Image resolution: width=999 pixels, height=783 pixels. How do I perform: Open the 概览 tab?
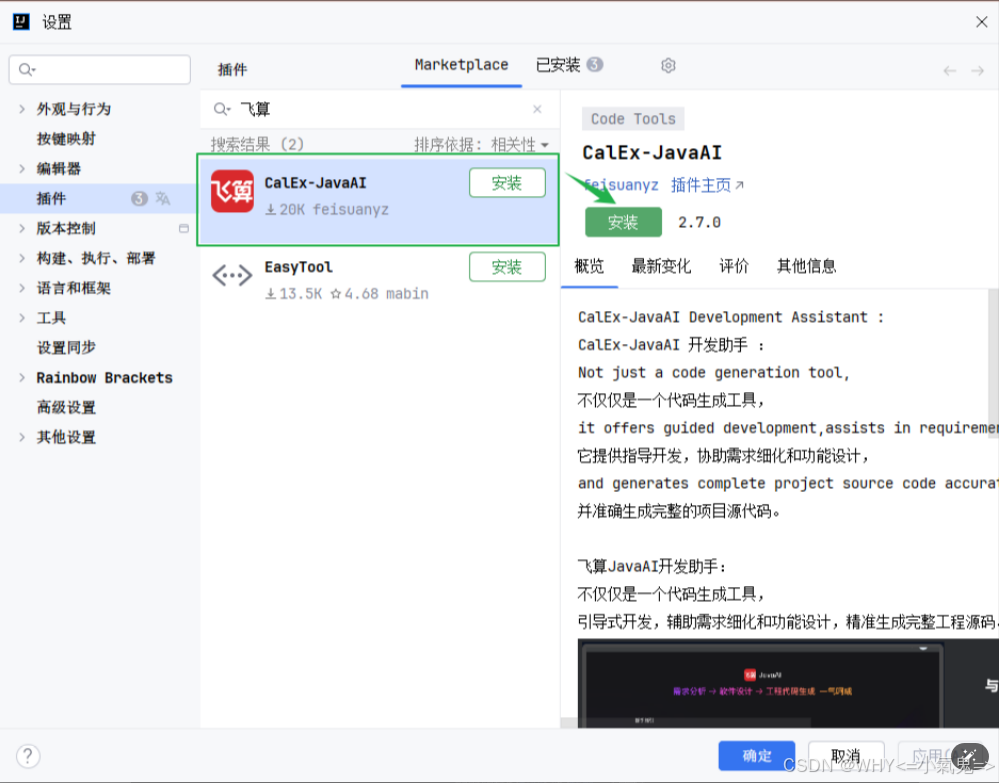point(589,266)
